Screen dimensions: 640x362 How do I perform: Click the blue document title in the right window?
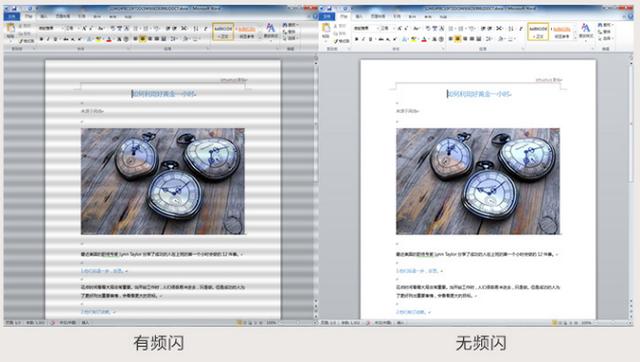[x=479, y=94]
